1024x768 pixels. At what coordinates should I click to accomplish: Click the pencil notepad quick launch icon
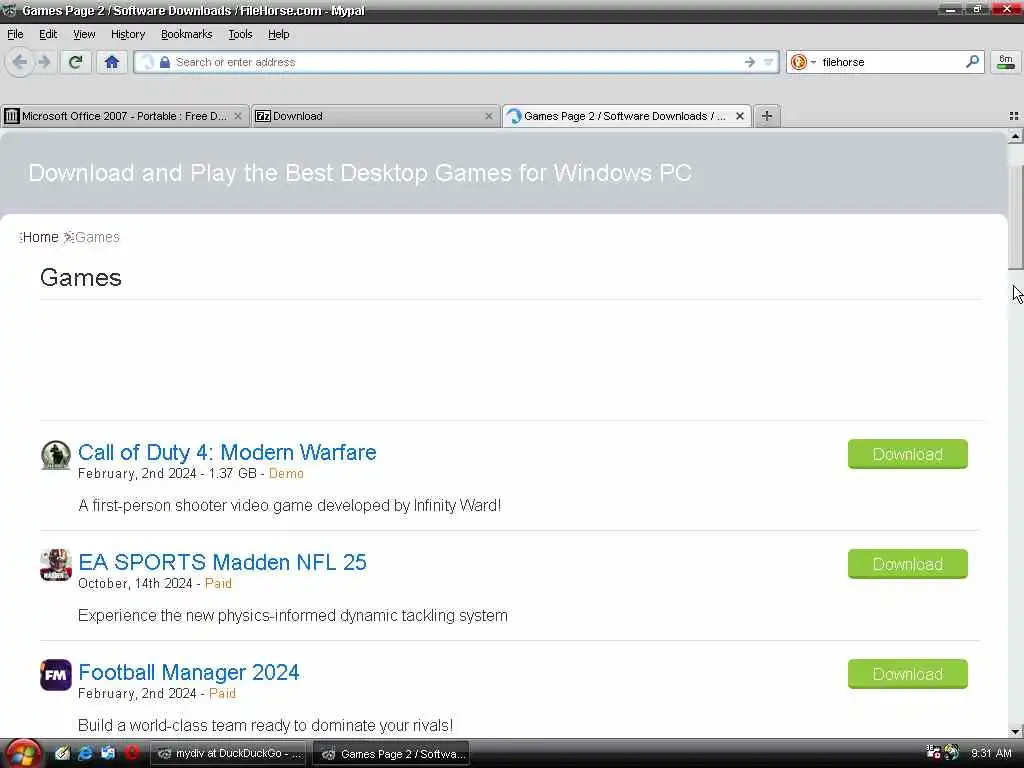(62, 754)
